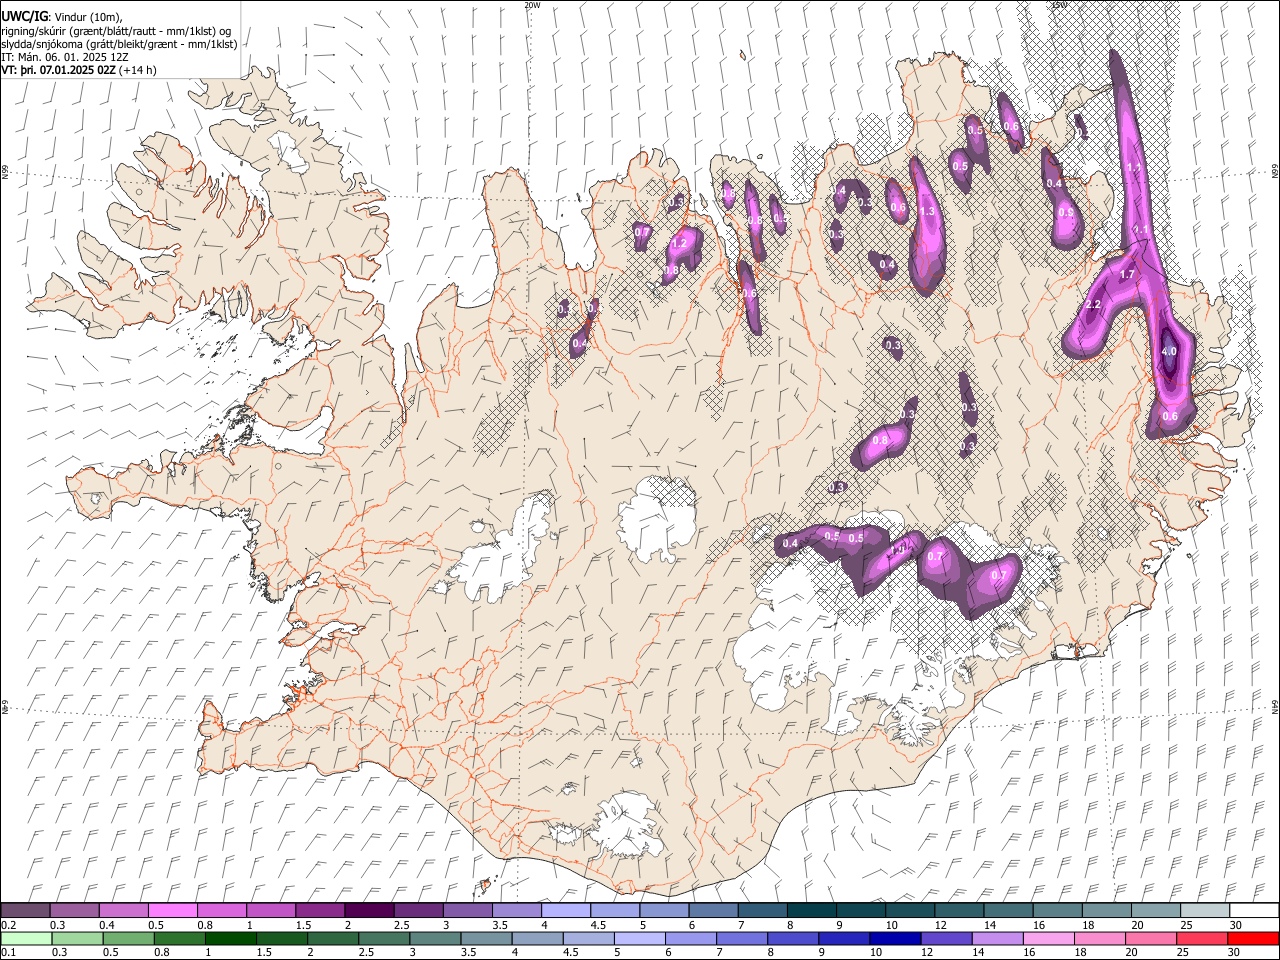Pick upper legend swatch between 1 and 1.5

[x=271, y=911]
